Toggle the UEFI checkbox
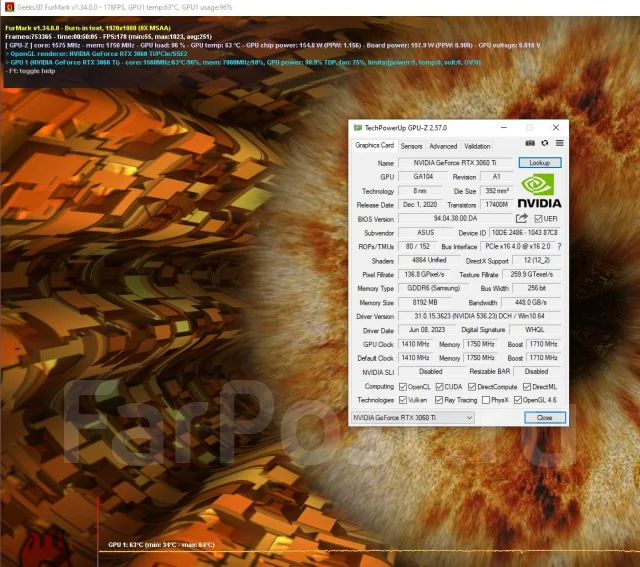This screenshot has height=567, width=640. [x=538, y=219]
